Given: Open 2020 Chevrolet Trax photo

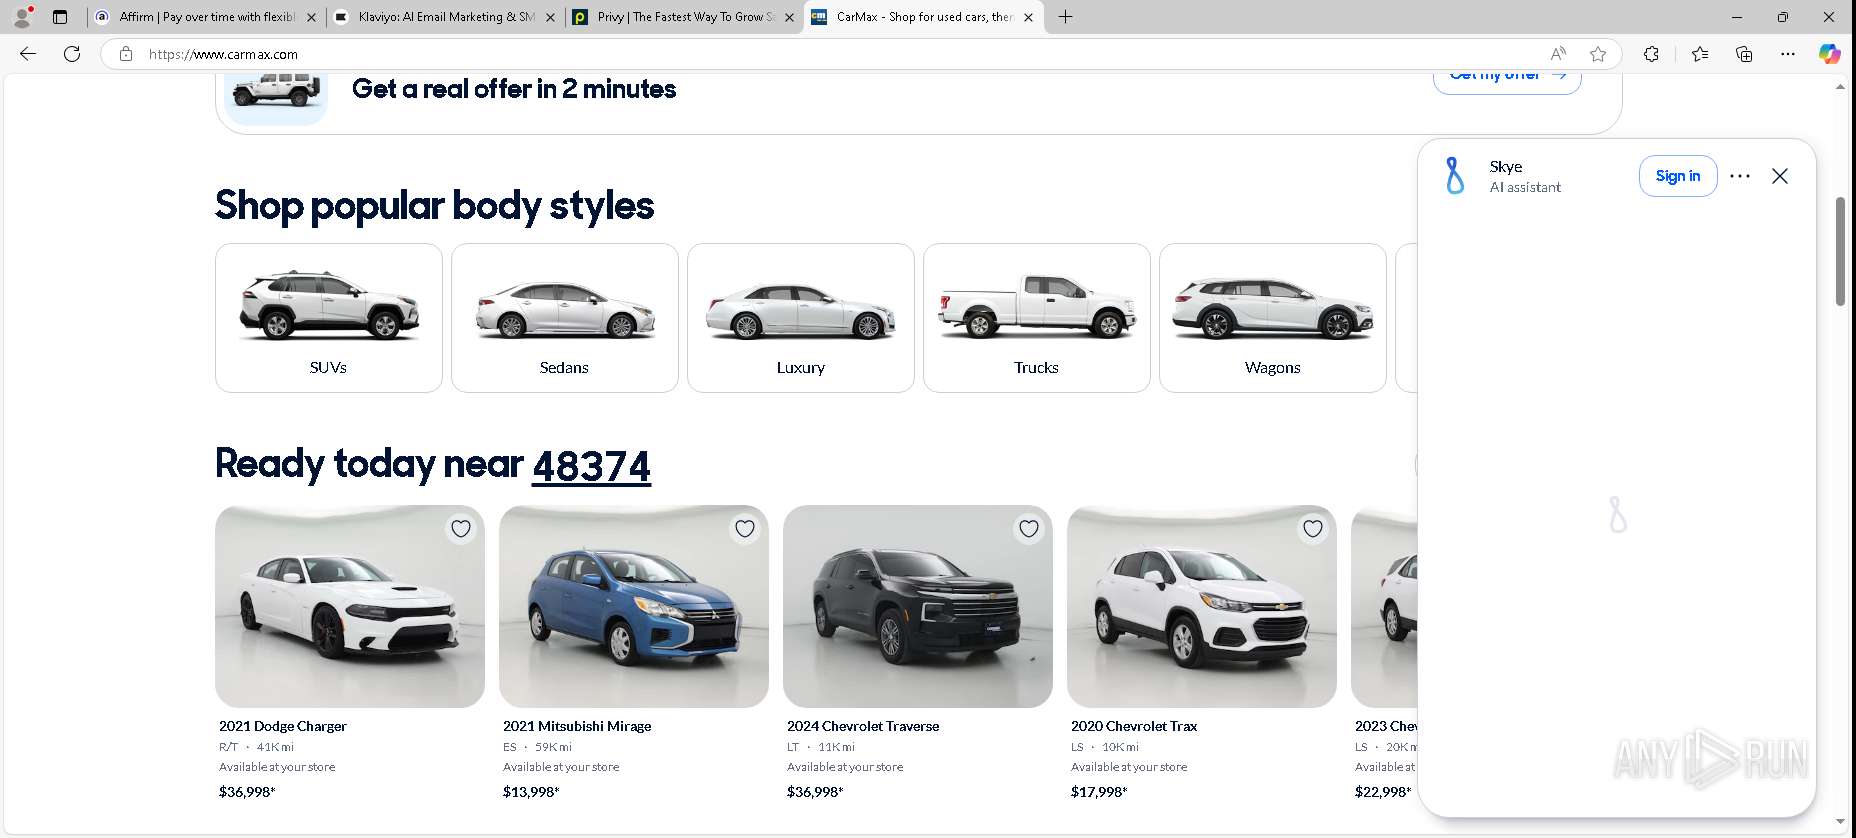Looking at the screenshot, I should [1202, 607].
